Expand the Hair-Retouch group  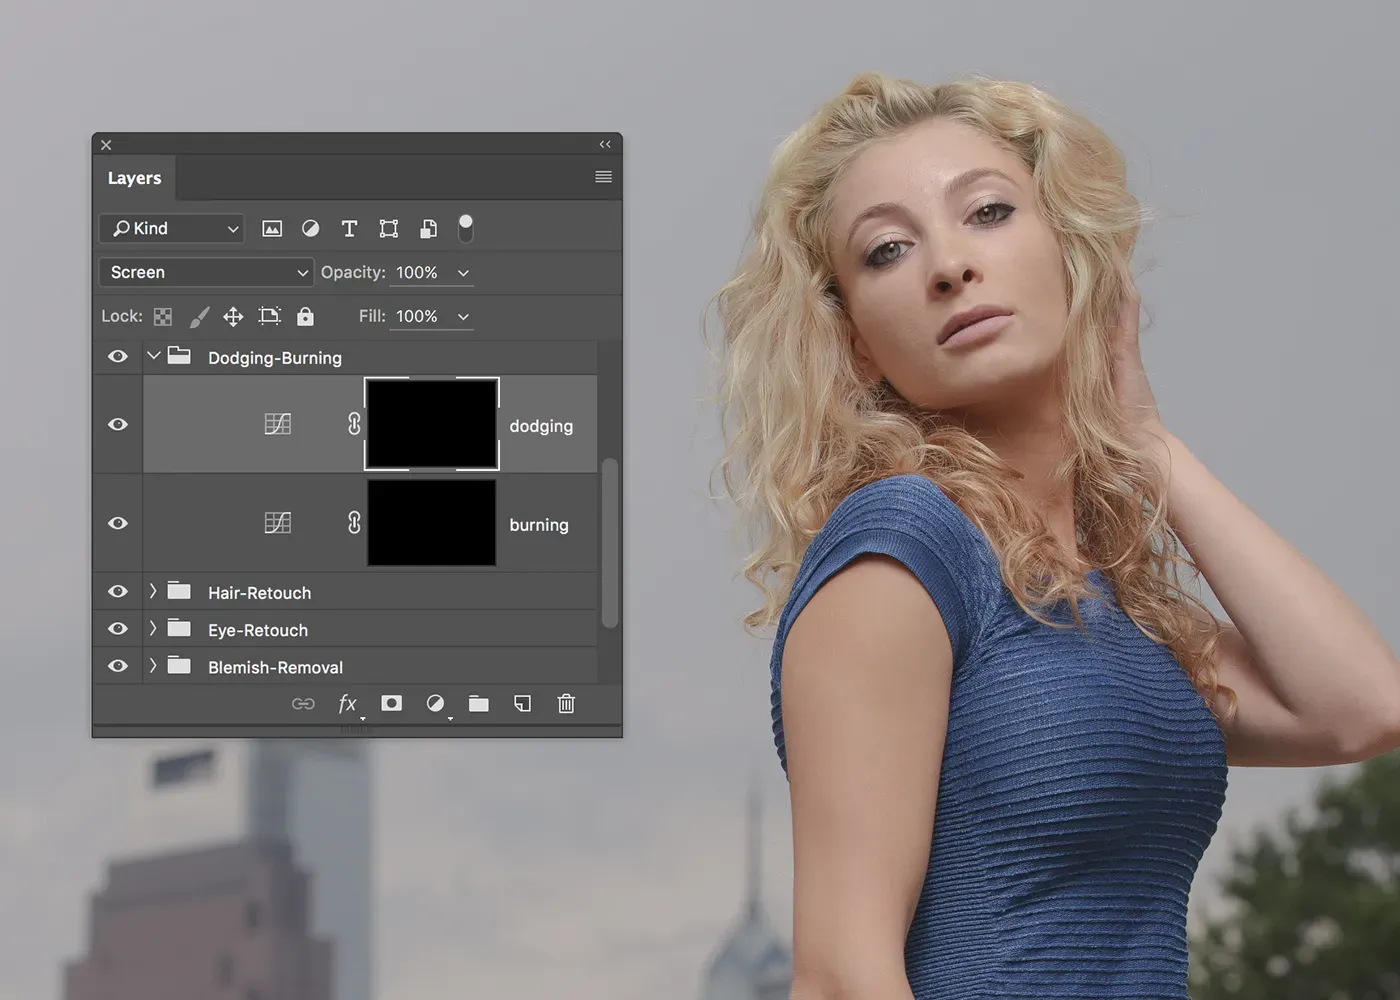153,592
